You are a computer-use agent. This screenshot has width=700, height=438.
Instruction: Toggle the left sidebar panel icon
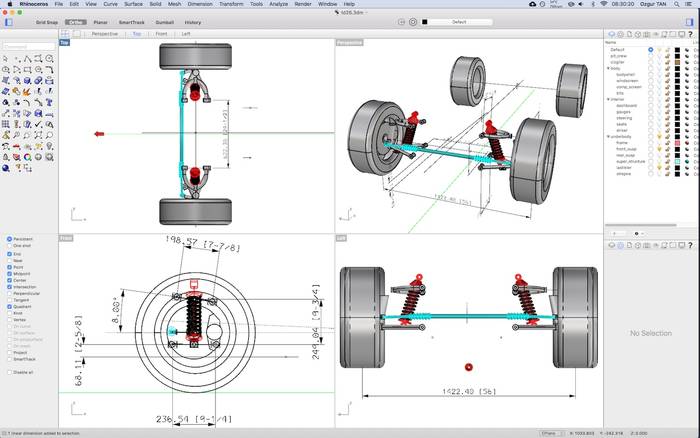pos(9,21)
